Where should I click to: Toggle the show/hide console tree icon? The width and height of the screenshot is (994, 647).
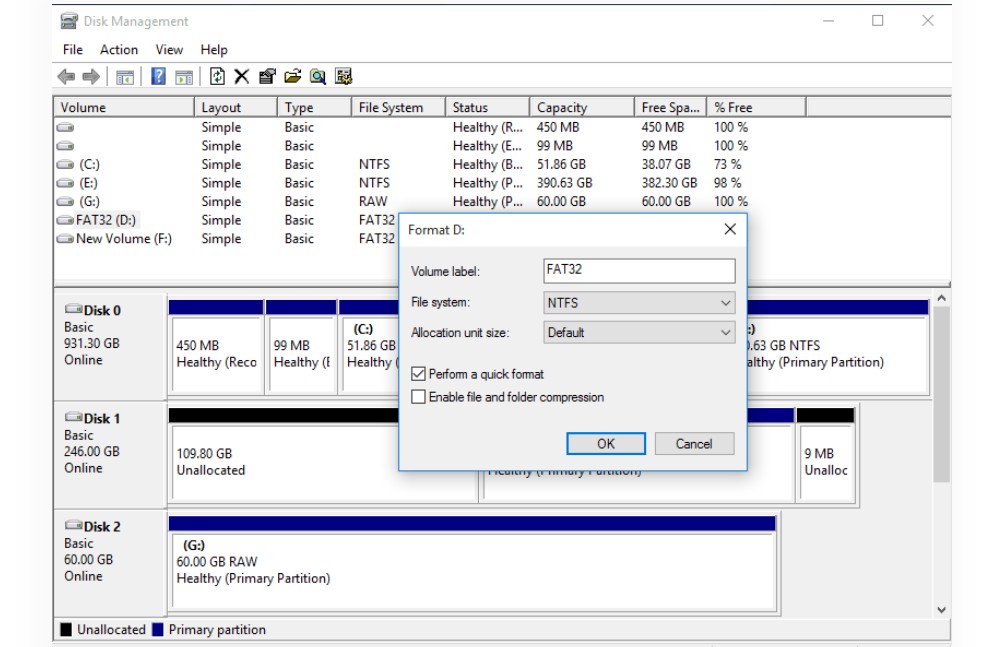(125, 77)
